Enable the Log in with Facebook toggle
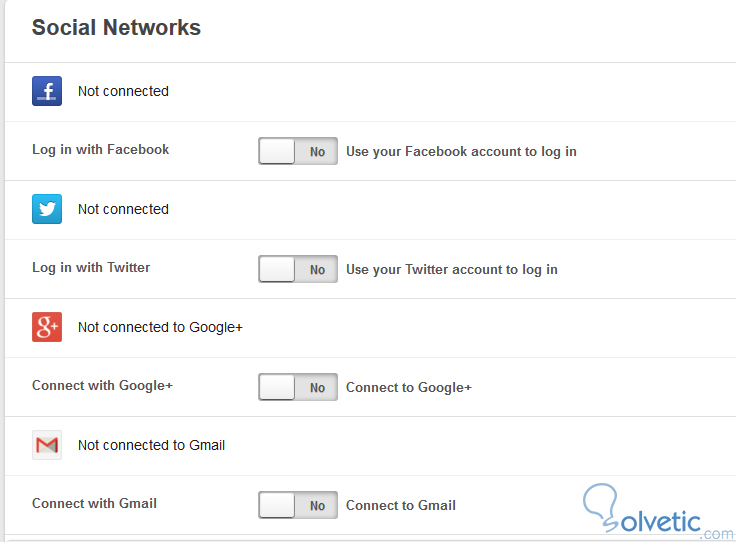This screenshot has width=736, height=542. click(298, 151)
